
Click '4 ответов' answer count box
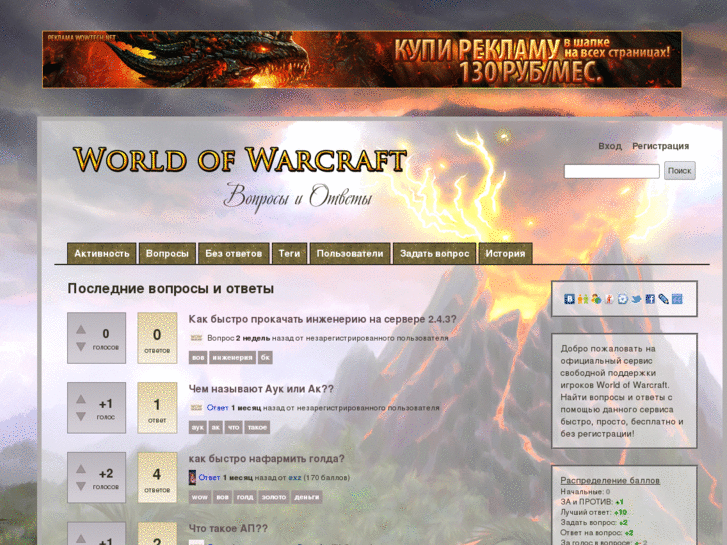(157, 478)
